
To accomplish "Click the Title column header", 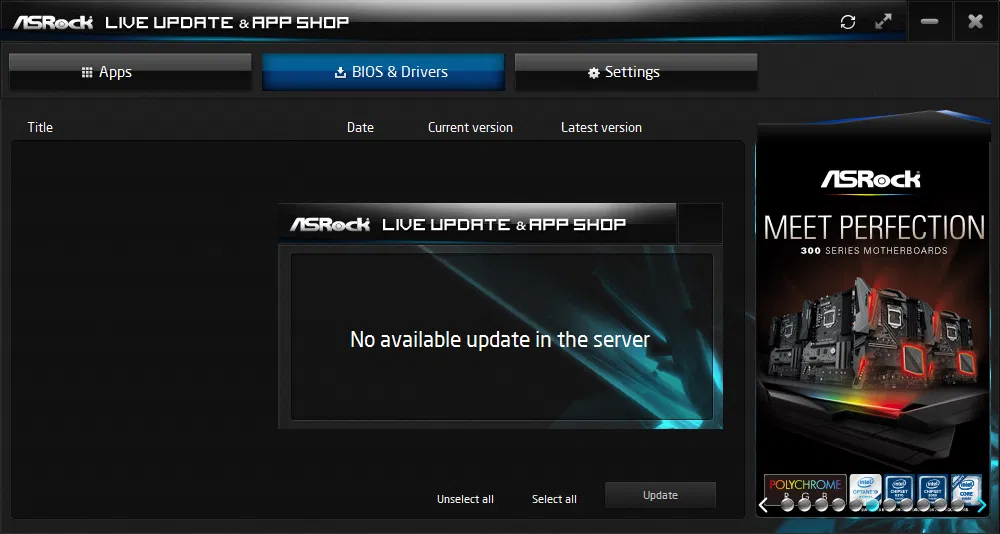I will click(x=40, y=127).
